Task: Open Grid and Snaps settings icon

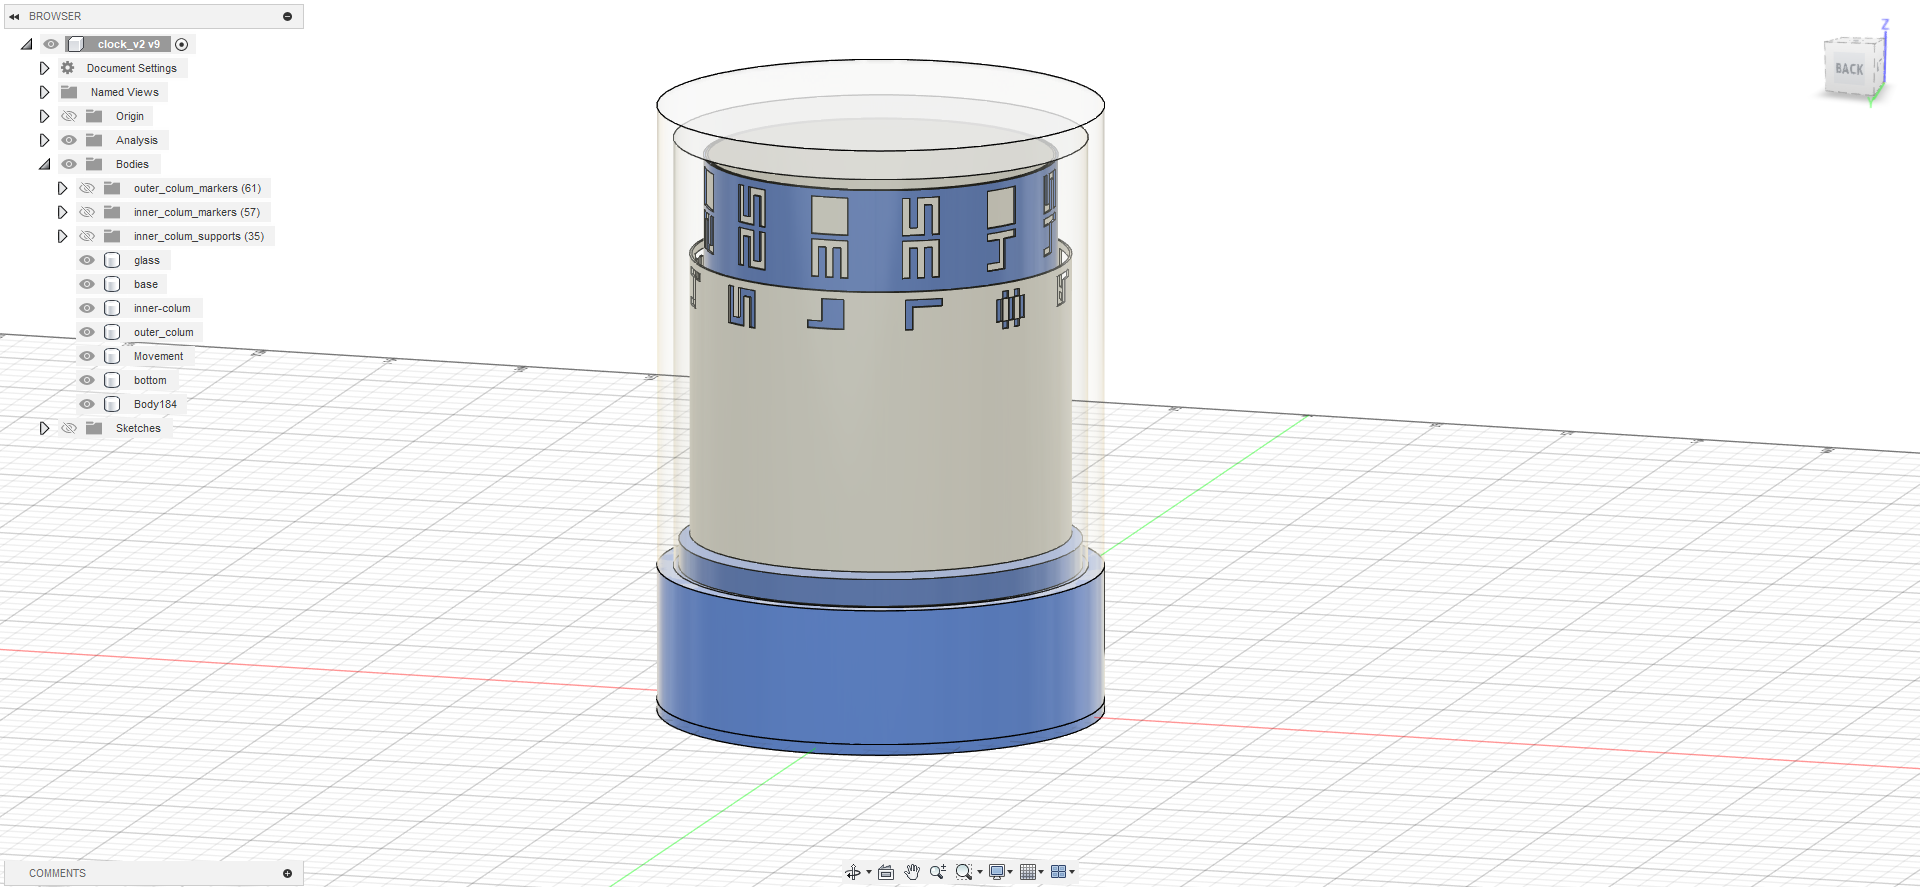Action: coord(1027,872)
